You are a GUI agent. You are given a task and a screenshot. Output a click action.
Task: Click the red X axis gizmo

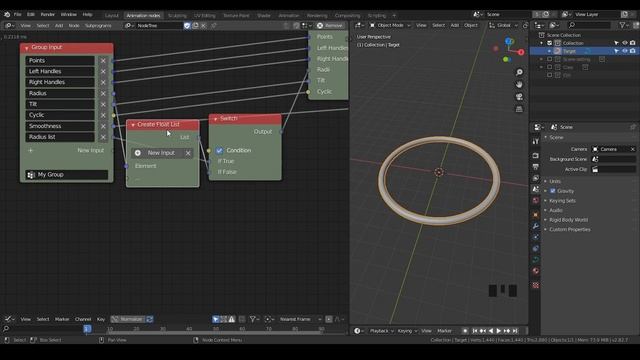coord(521,52)
